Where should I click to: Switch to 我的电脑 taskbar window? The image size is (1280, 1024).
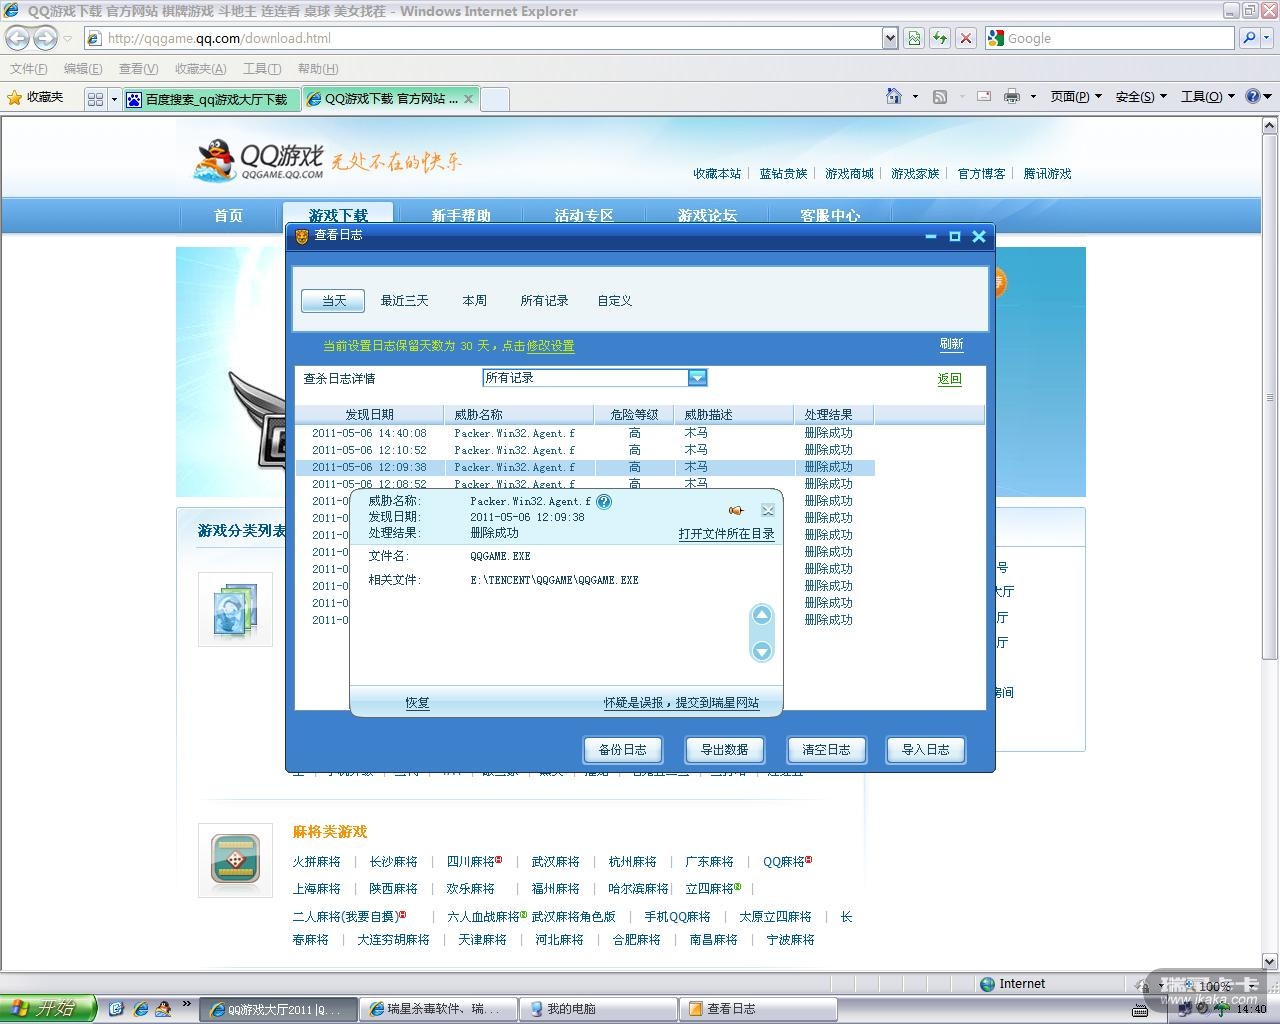(598, 1009)
